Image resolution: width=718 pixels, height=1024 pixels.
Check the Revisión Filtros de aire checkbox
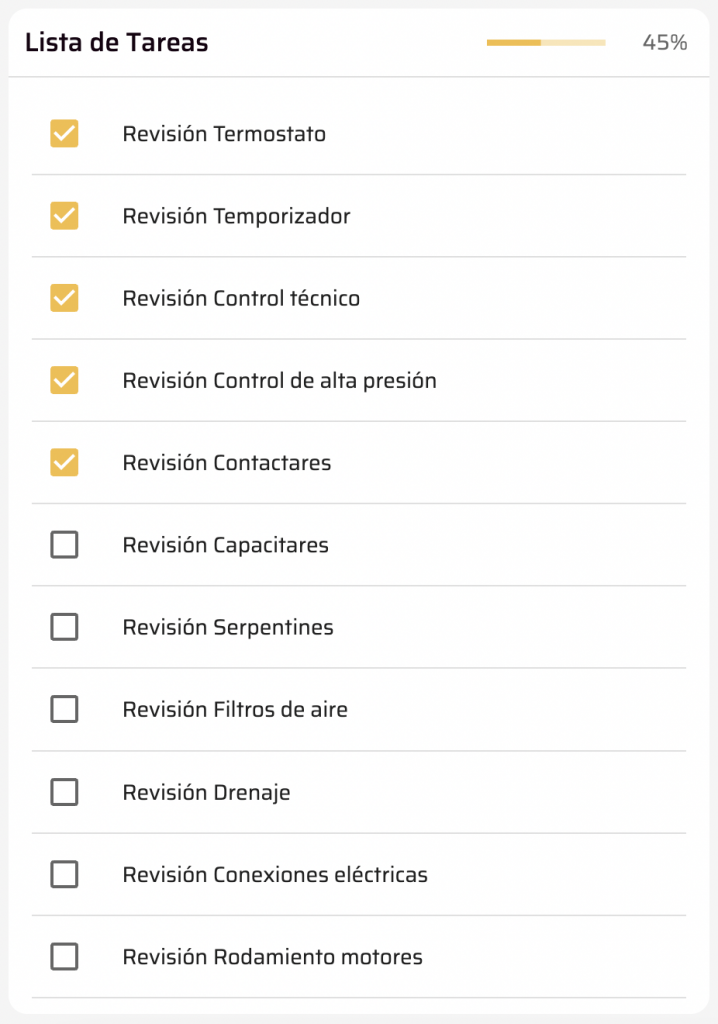[64, 709]
